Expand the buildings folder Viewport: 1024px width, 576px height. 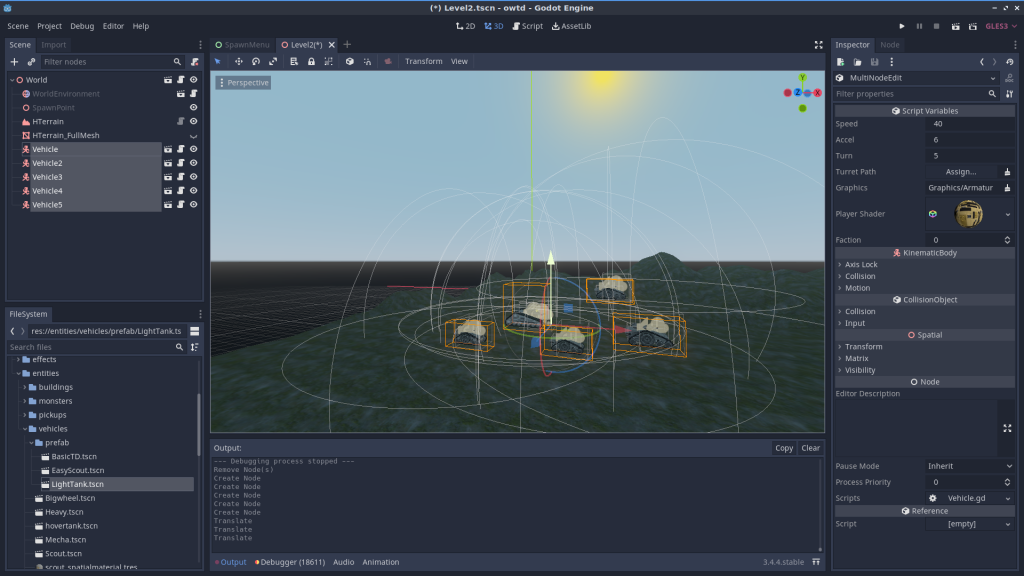click(25, 387)
